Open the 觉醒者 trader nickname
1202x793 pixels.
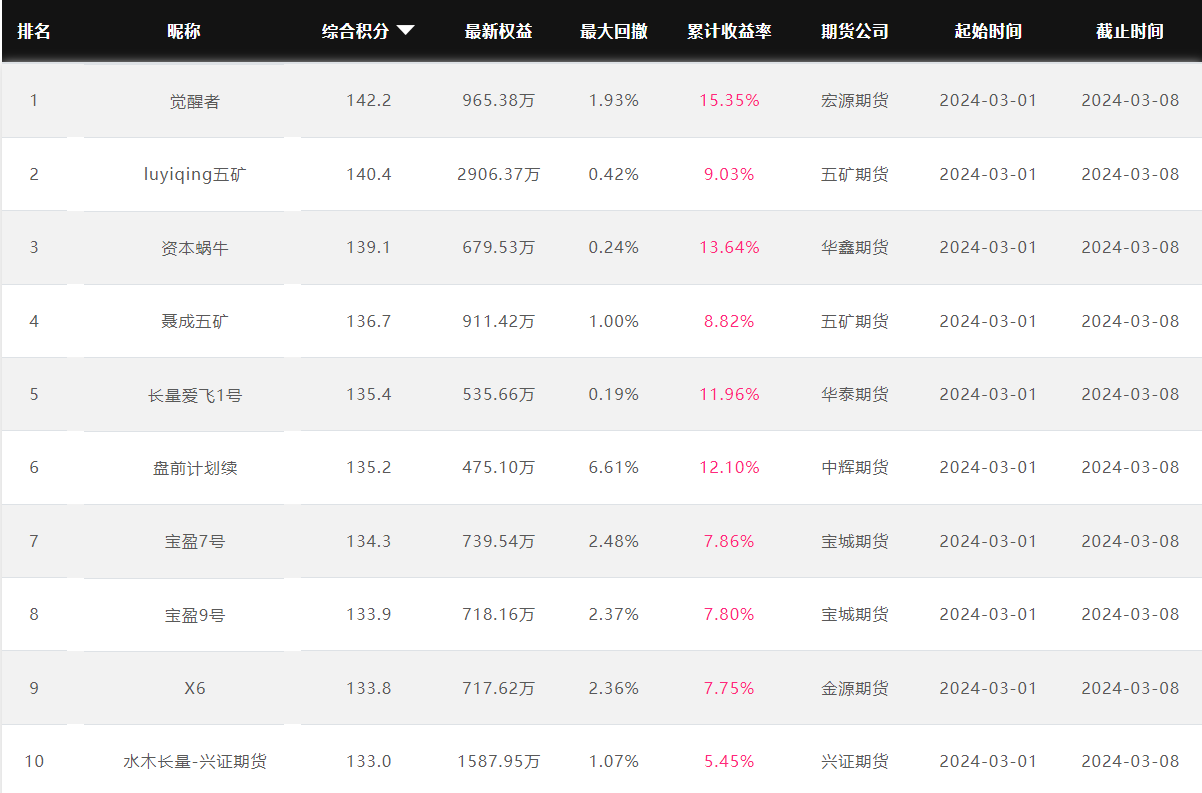click(195, 101)
